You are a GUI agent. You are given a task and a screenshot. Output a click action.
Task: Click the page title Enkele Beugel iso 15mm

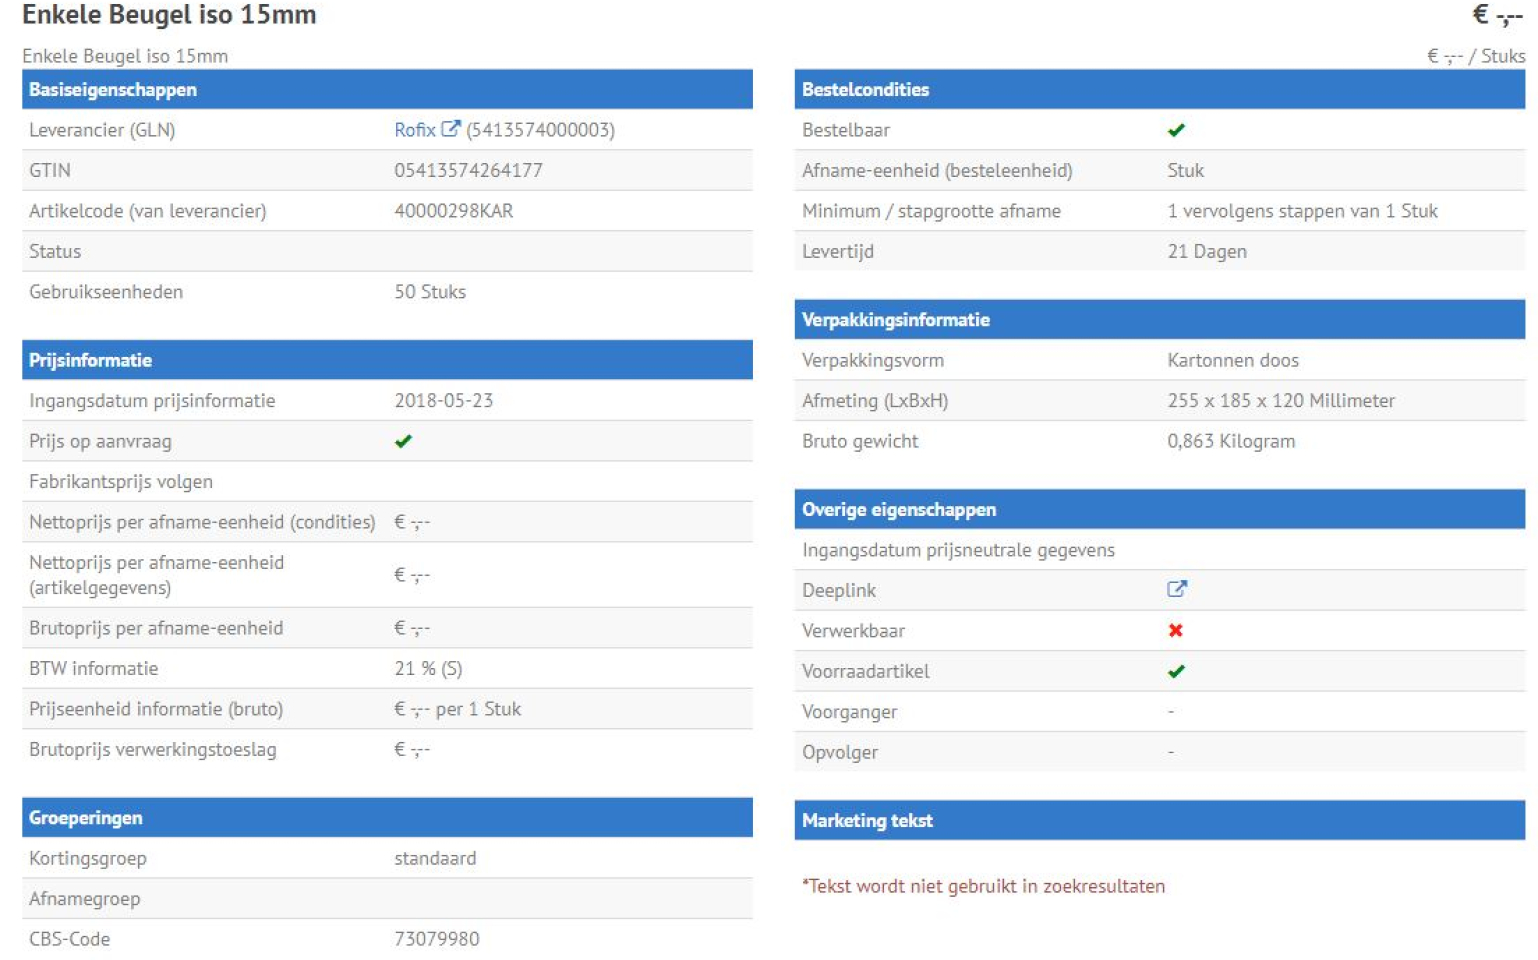pyautogui.click(x=169, y=15)
